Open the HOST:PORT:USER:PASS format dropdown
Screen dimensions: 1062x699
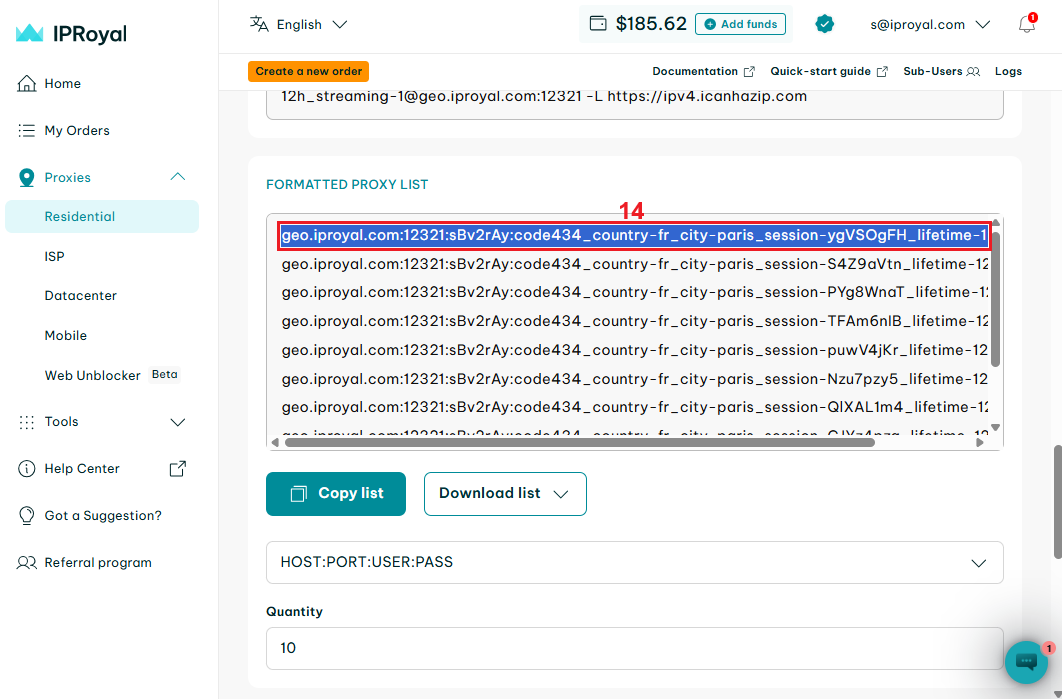634,563
